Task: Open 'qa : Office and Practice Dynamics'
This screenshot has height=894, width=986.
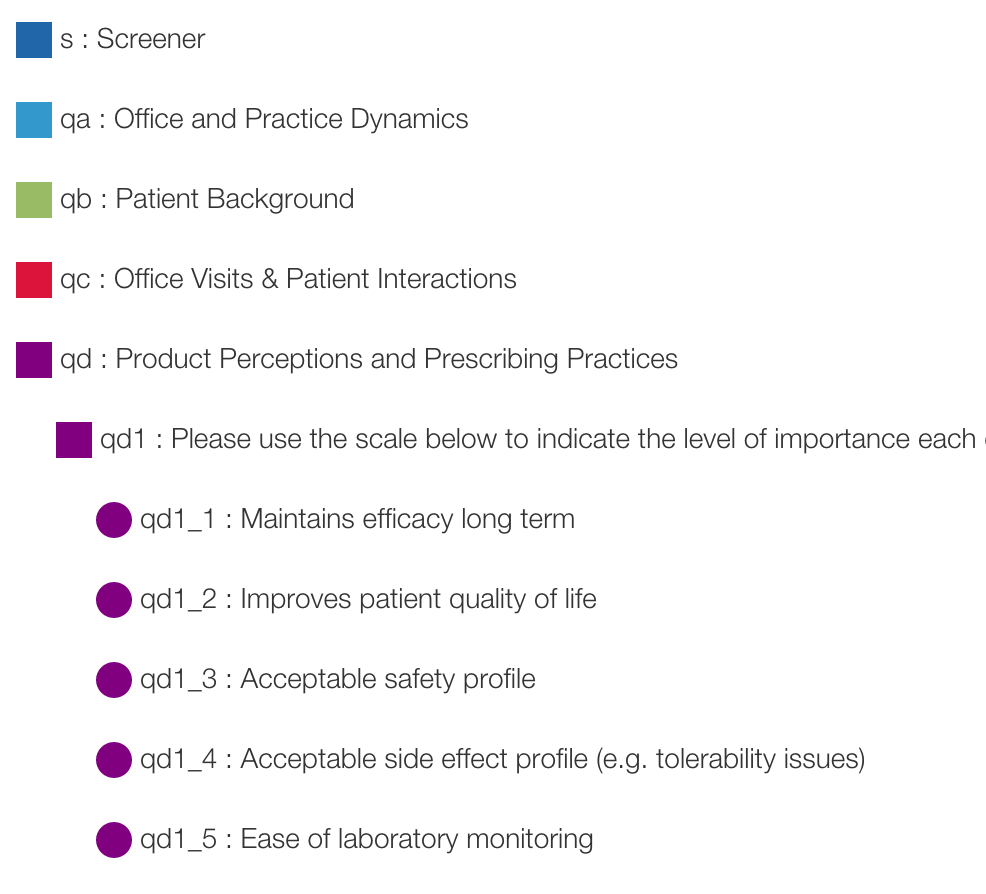Action: click(264, 120)
